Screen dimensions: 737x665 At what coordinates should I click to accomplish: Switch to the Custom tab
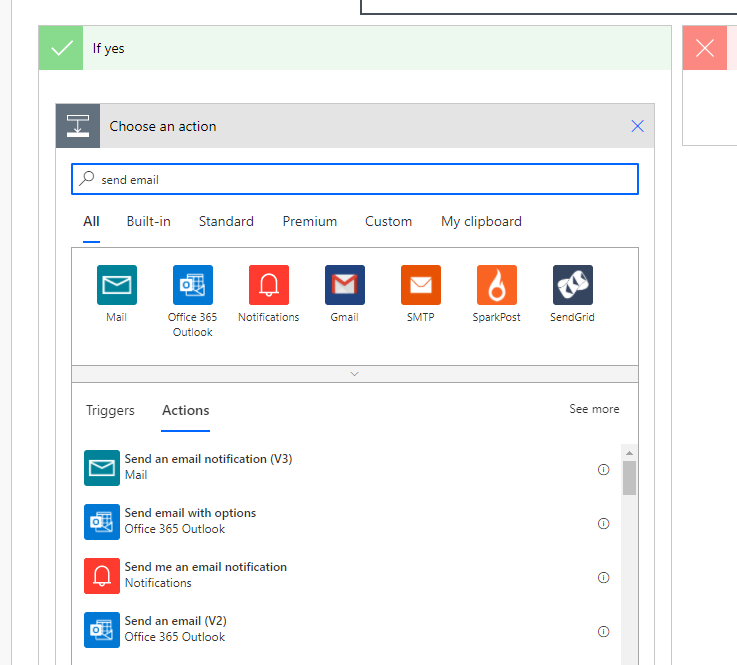pos(388,221)
